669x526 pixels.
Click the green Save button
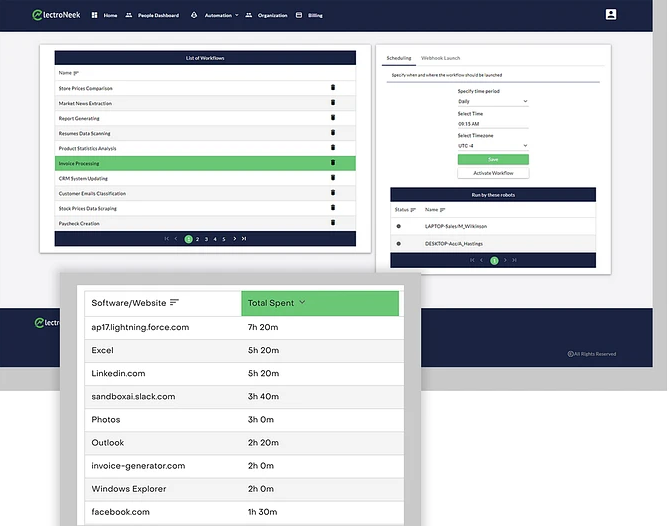(492, 159)
